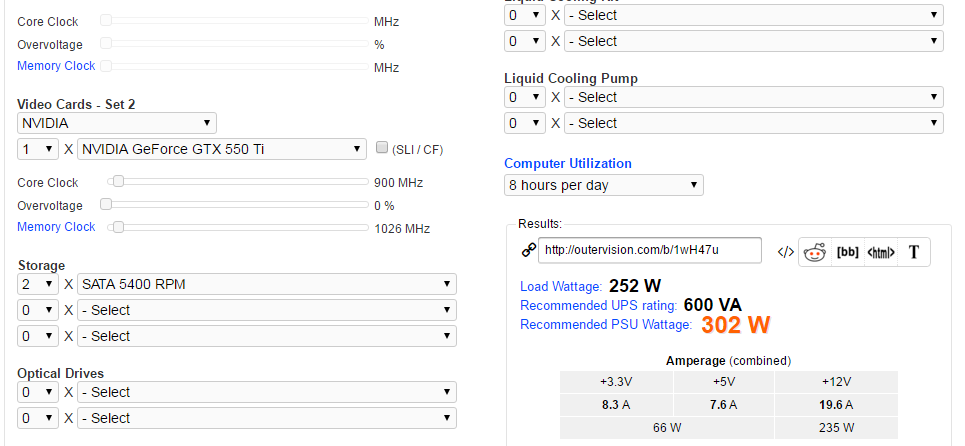Screen dimensions: 965x446
Task: Expand the NVIDIA GeForce GTX 550 Ti dropdown
Action: [221, 149]
